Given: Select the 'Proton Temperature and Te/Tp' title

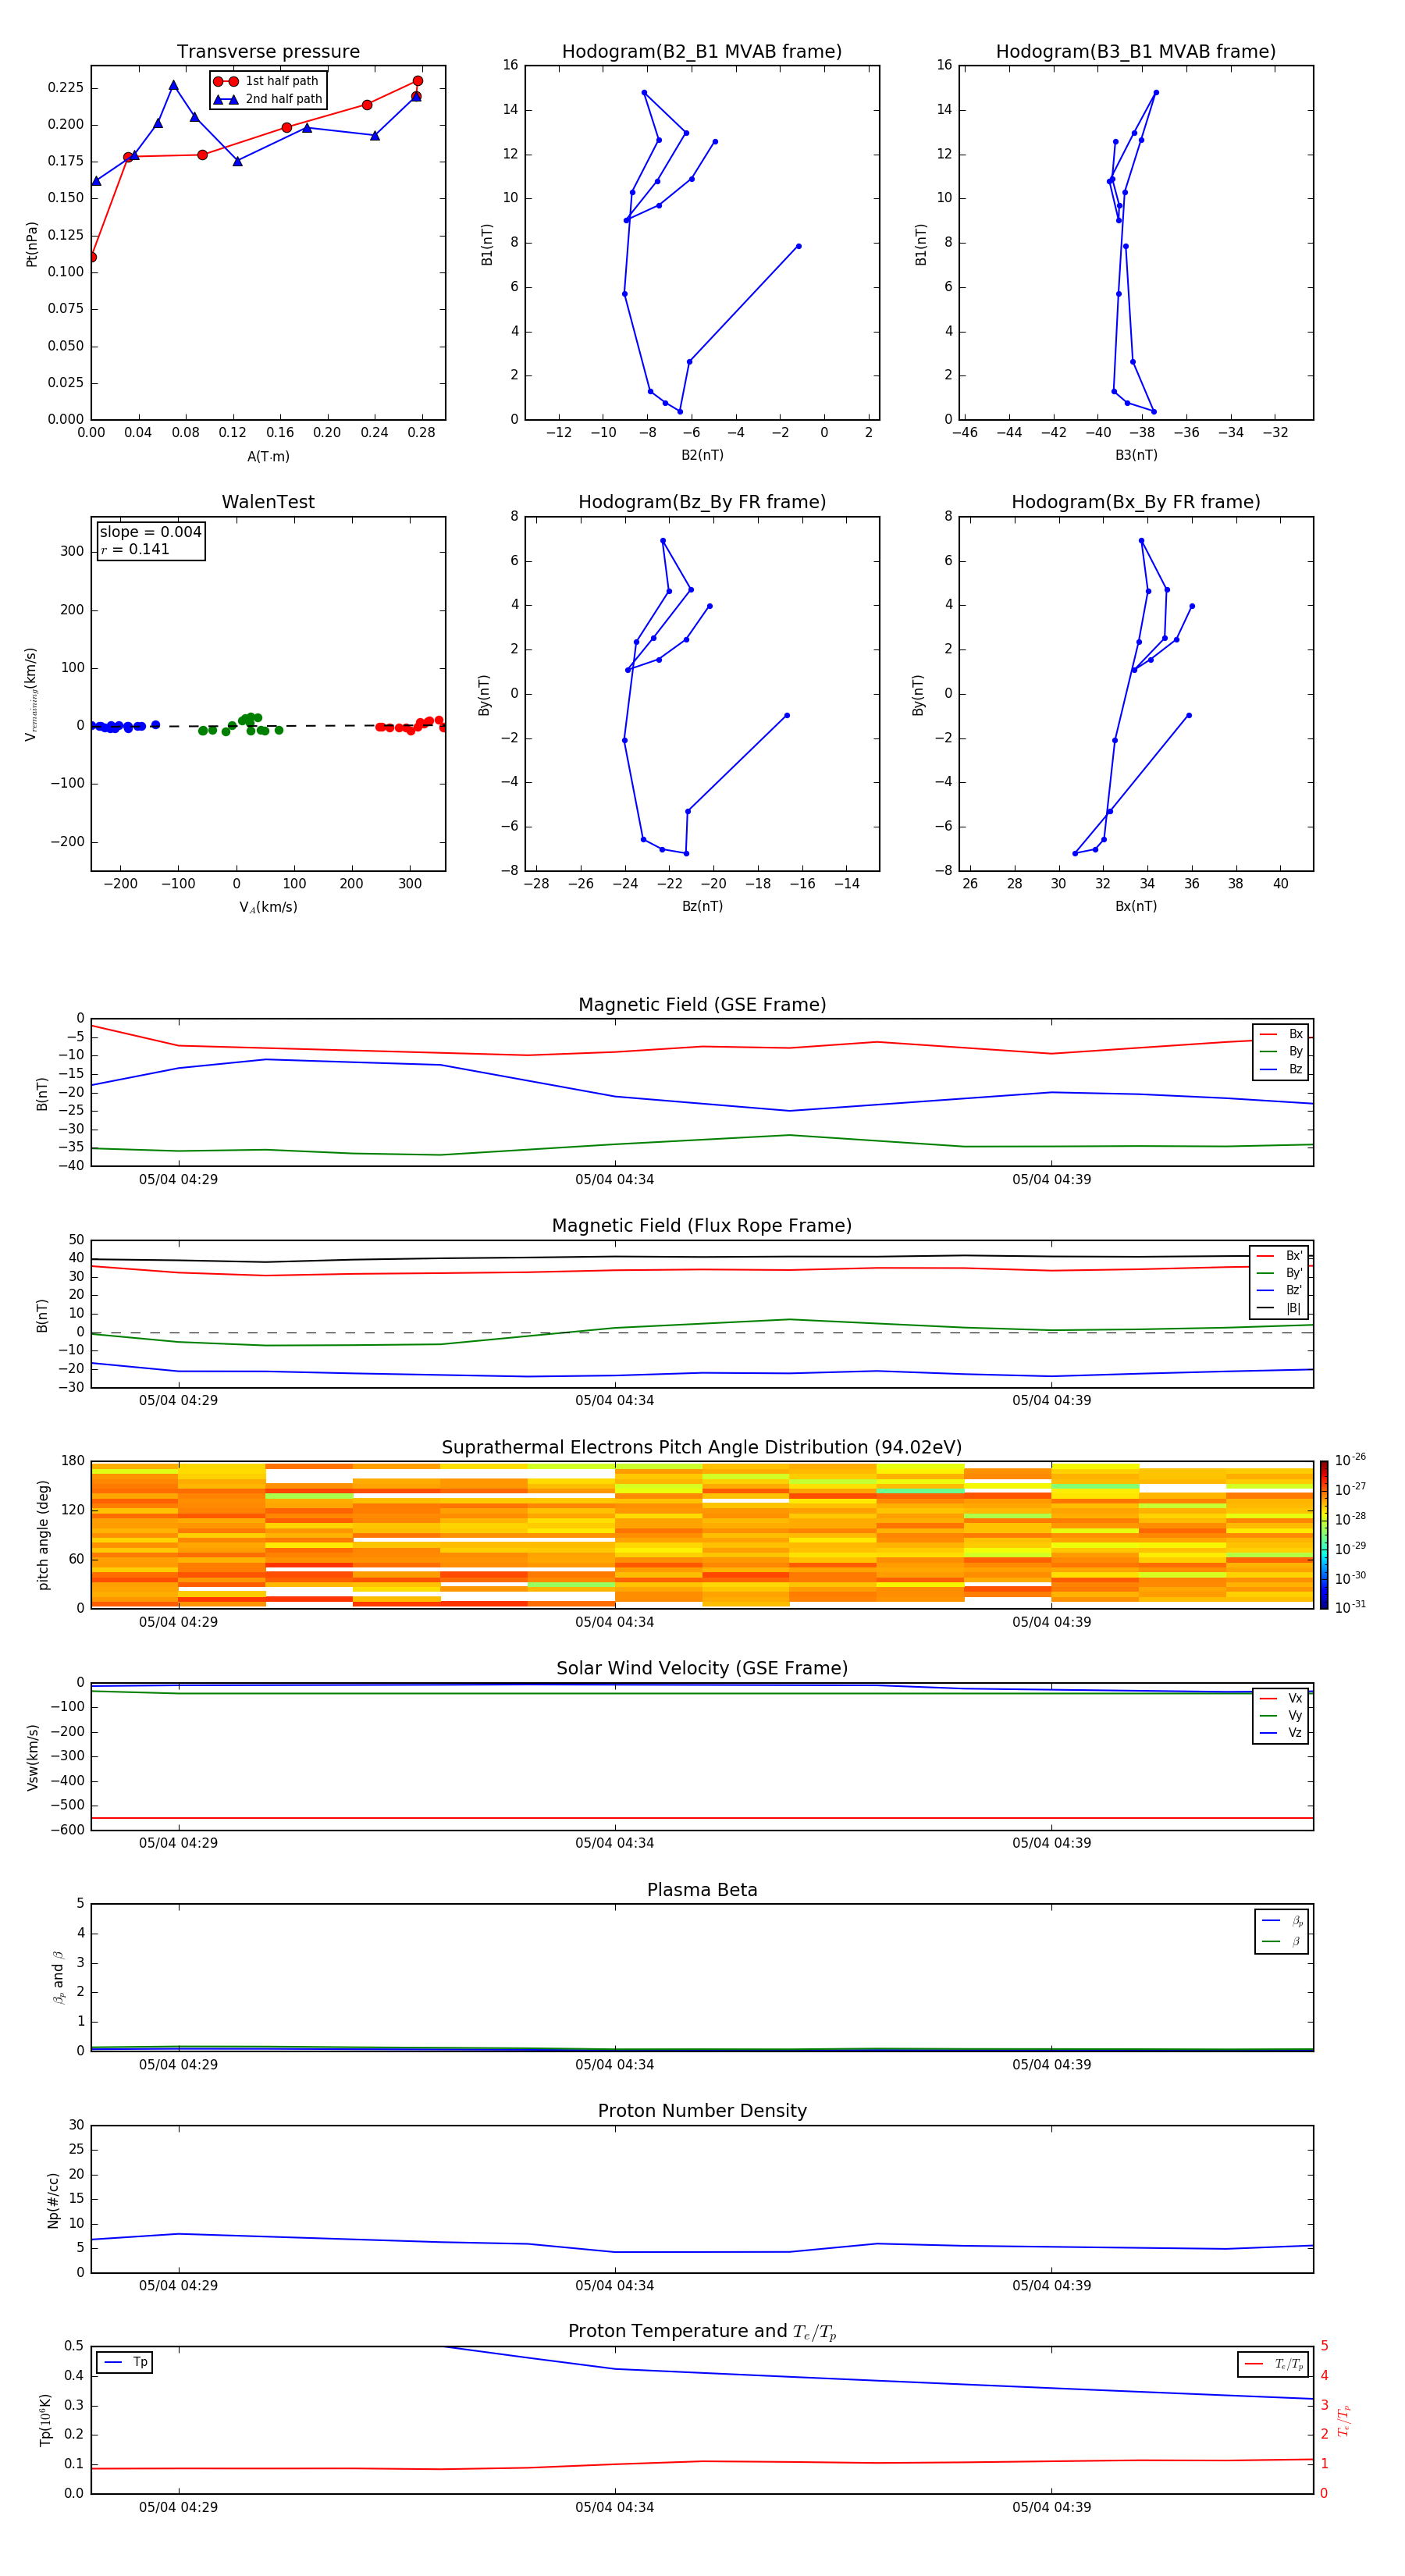Looking at the screenshot, I should click(702, 2332).
